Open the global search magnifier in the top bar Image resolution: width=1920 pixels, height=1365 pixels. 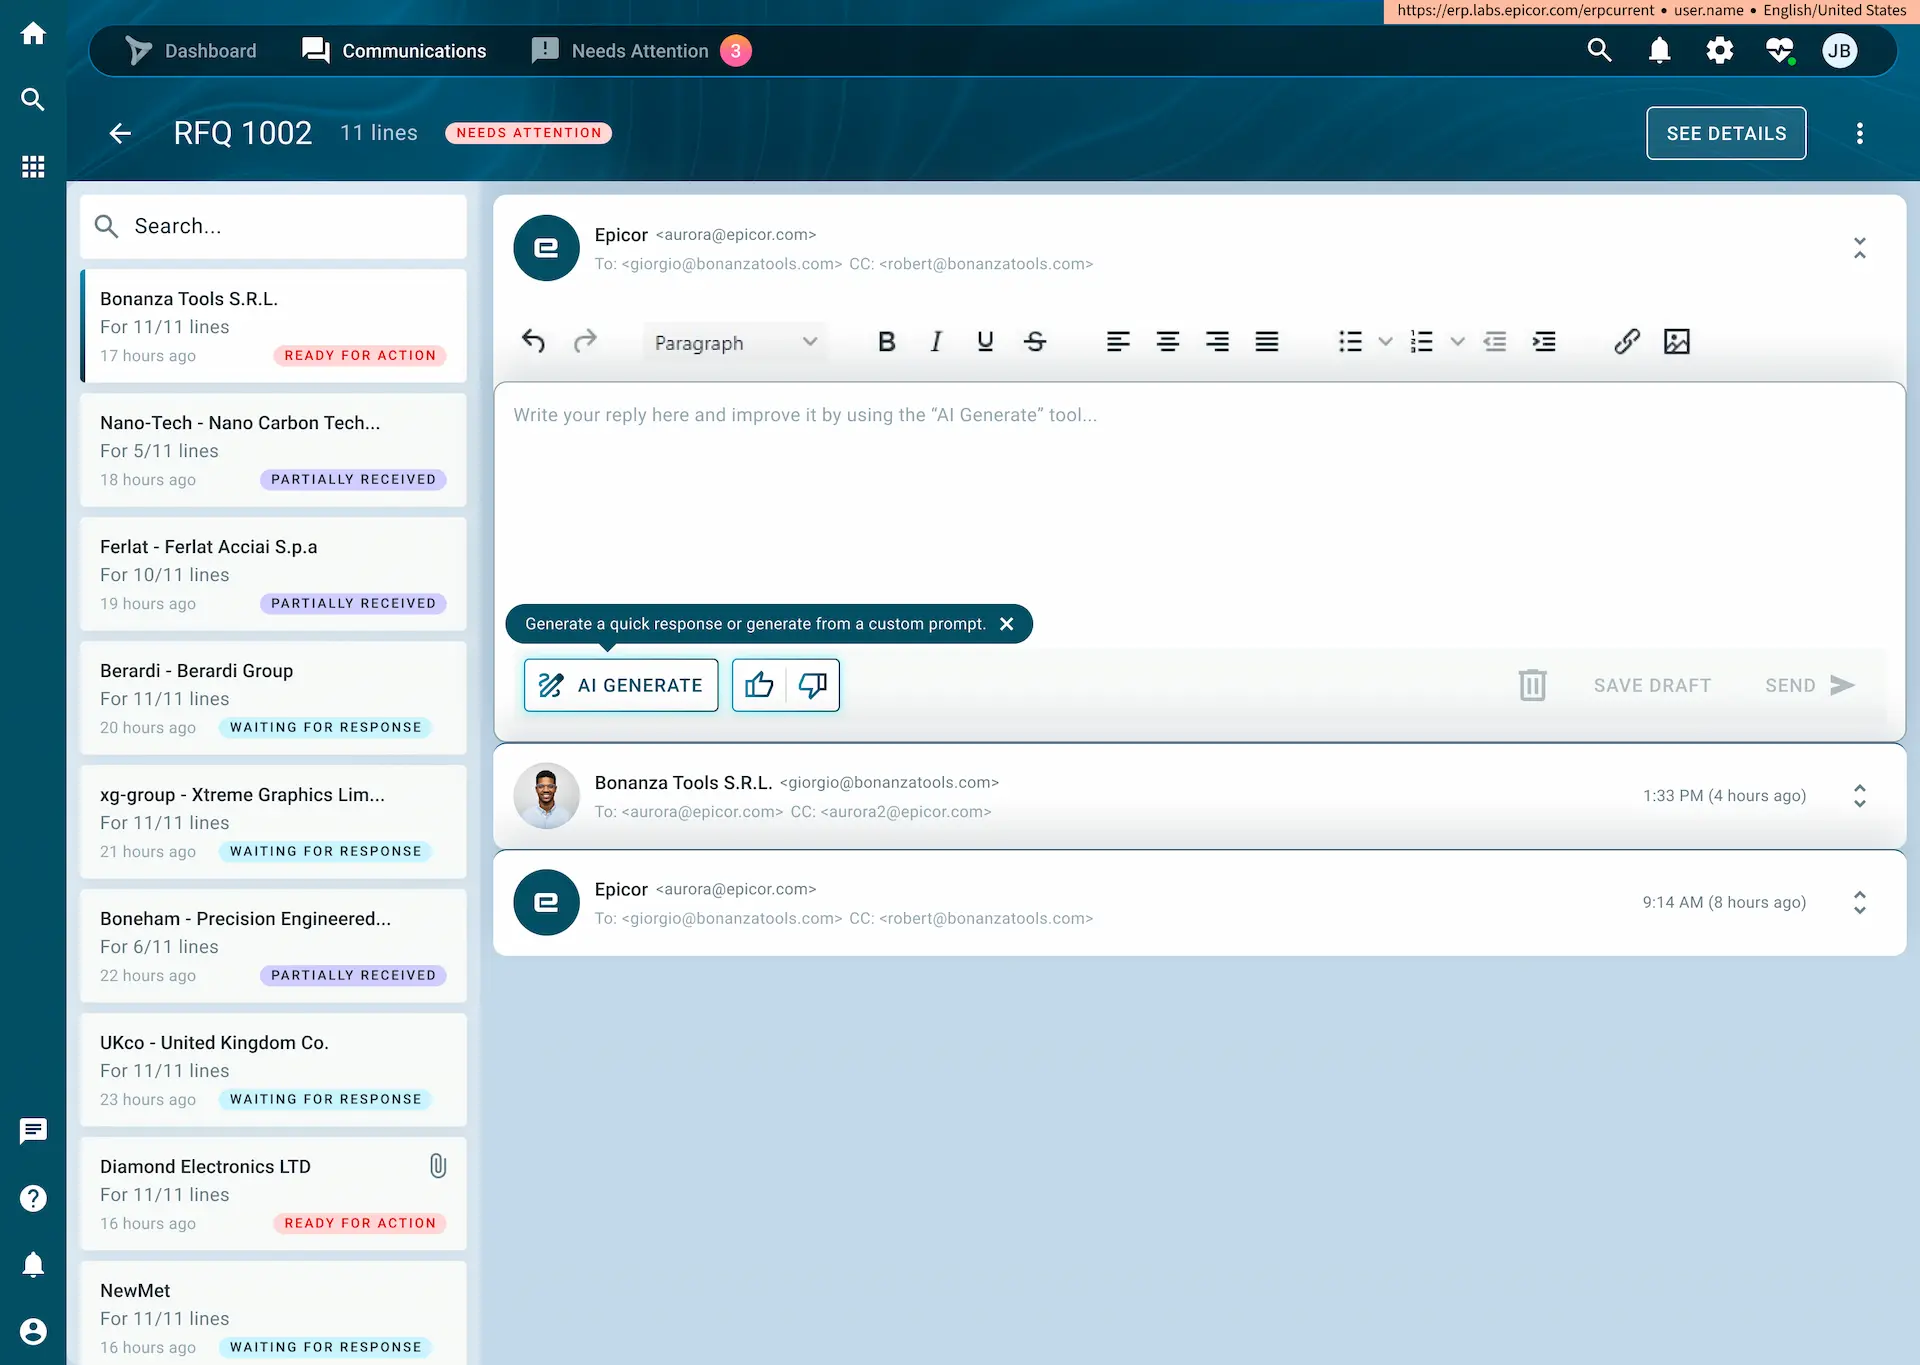(x=1599, y=50)
